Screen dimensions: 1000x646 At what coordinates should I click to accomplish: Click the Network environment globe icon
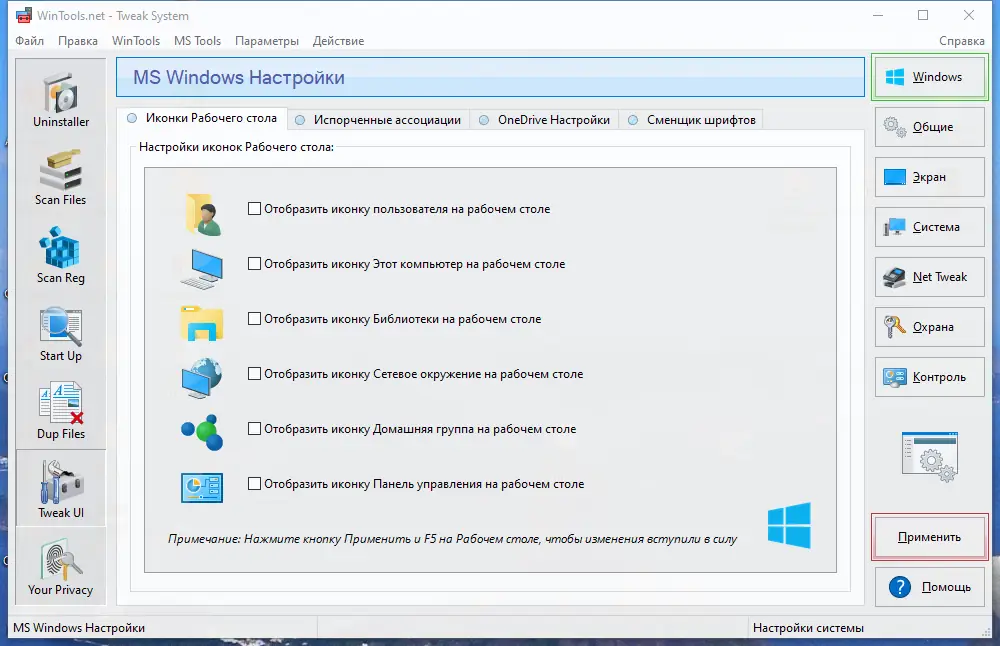tap(202, 378)
